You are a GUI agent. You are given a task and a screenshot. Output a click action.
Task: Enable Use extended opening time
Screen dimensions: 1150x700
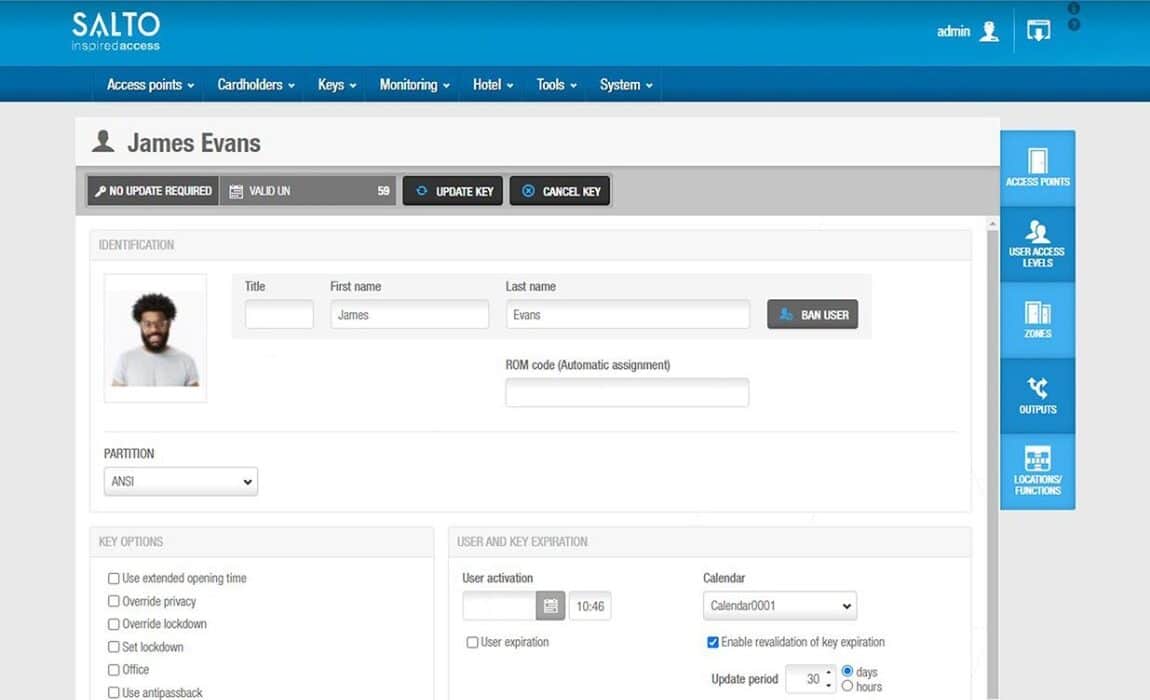(x=114, y=578)
